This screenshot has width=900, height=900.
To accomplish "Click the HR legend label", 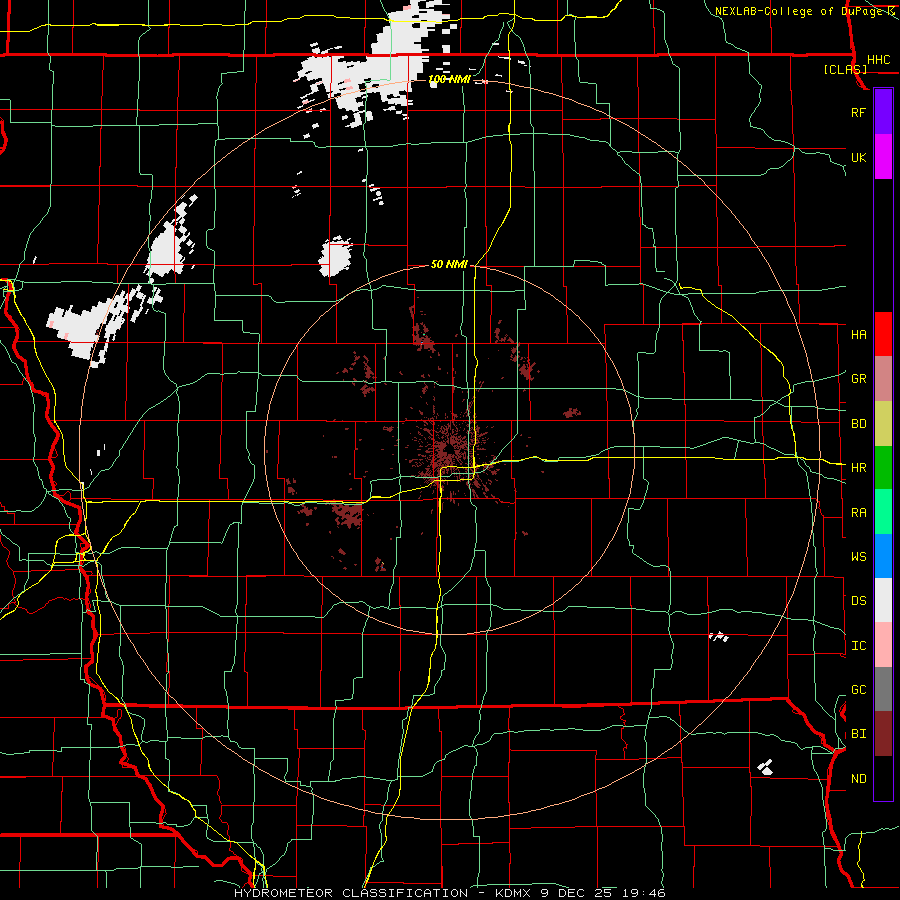I will point(858,468).
